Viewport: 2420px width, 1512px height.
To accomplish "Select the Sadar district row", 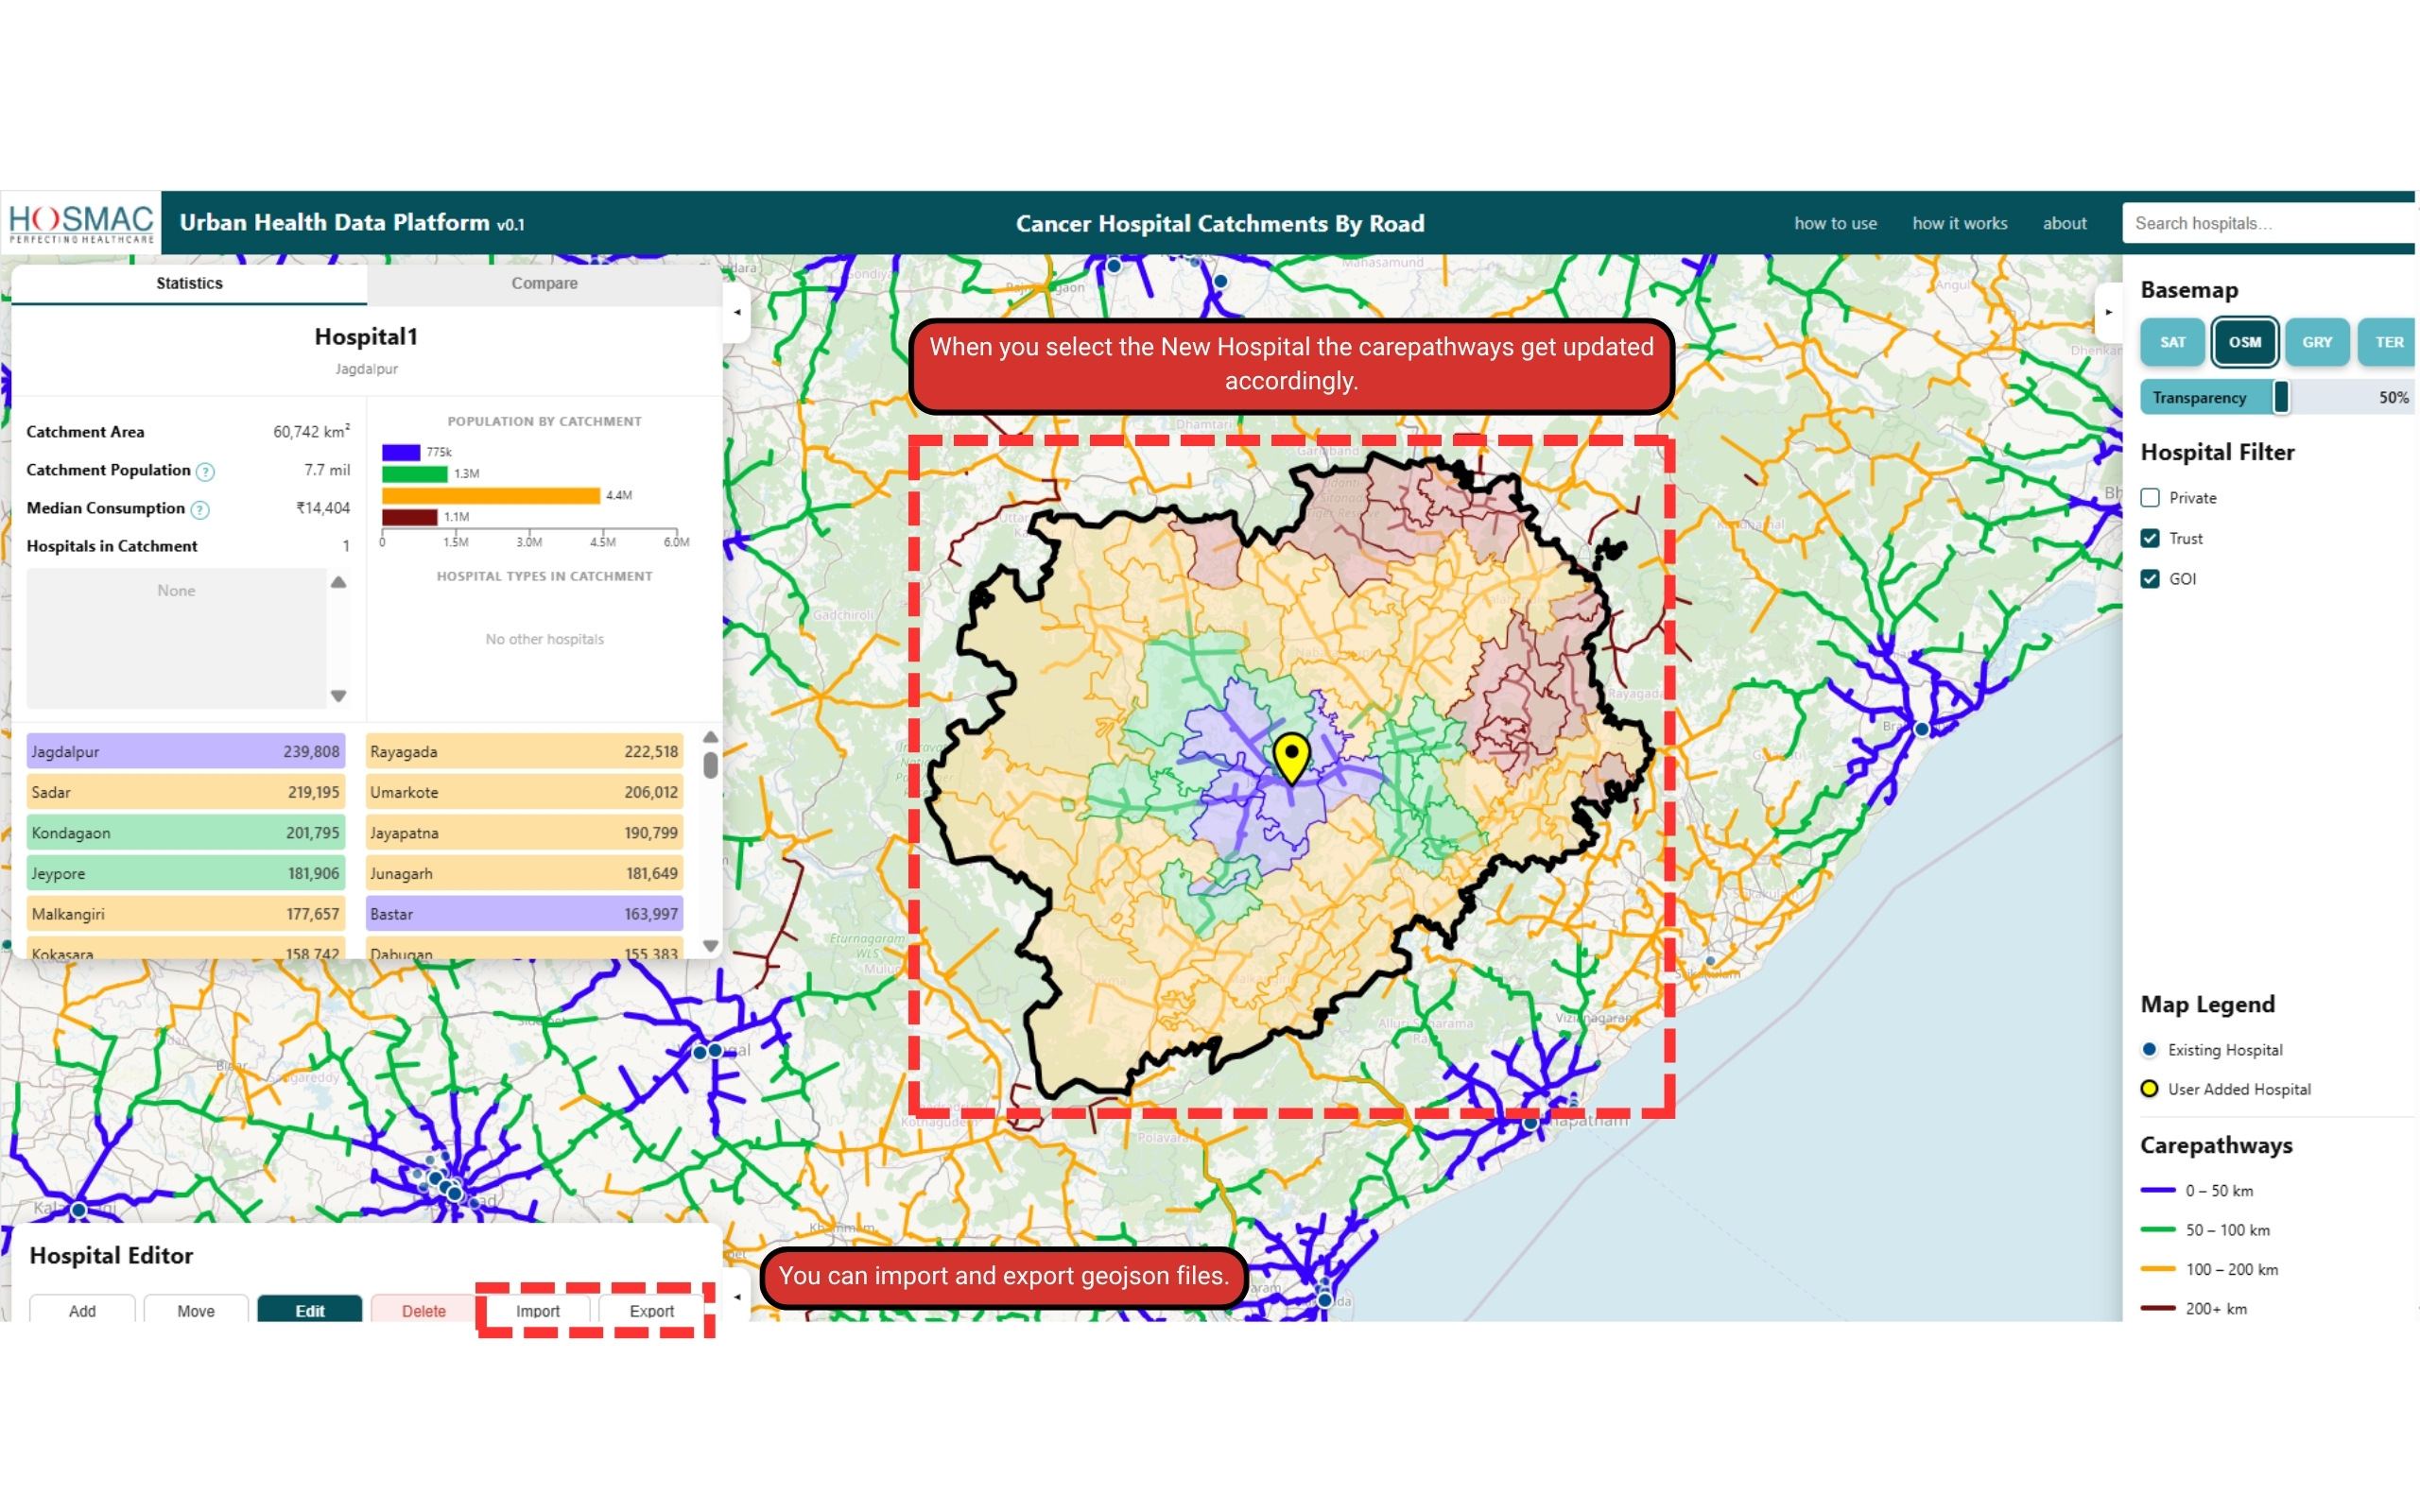I will point(186,792).
